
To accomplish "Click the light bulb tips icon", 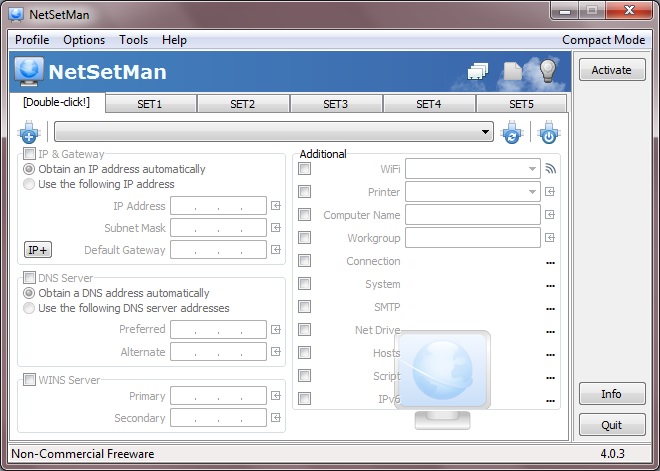I will pos(548,70).
